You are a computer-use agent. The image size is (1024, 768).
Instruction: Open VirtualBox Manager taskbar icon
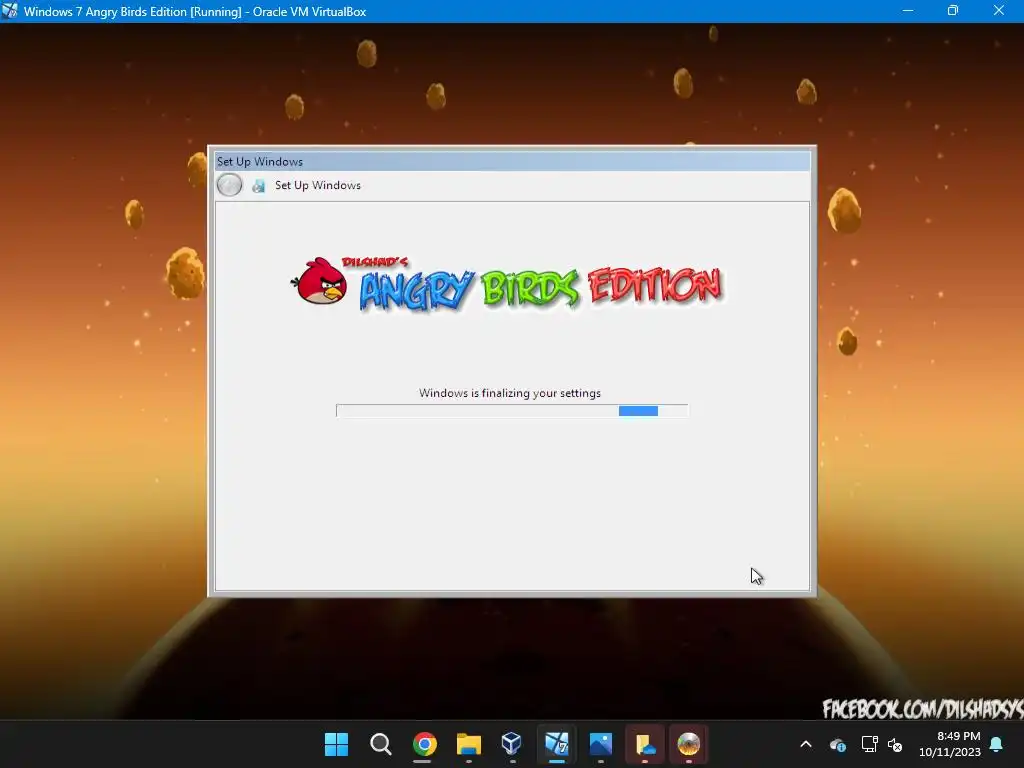coord(512,744)
